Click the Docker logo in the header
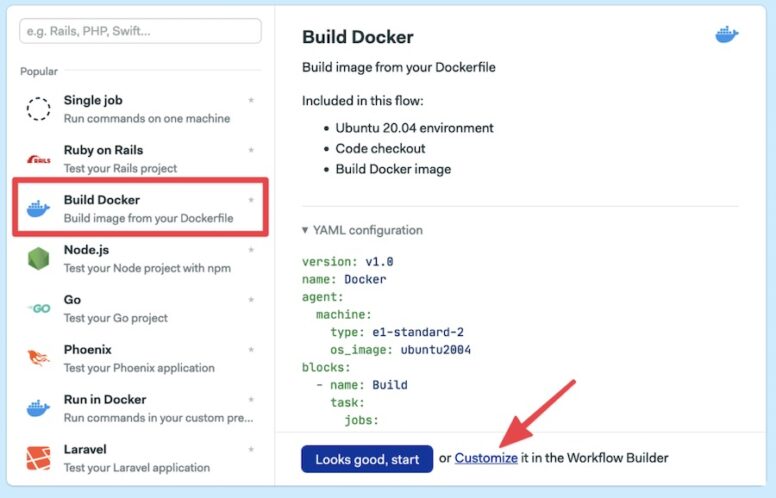Image resolution: width=776 pixels, height=498 pixels. click(x=726, y=35)
